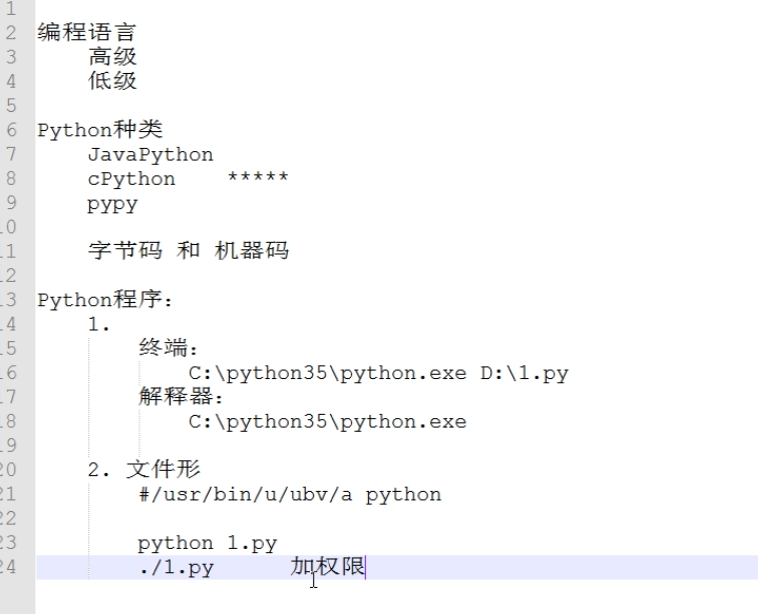Viewport: 758px width, 614px height.
Task: Click the '终端:' label
Action: click(169, 349)
